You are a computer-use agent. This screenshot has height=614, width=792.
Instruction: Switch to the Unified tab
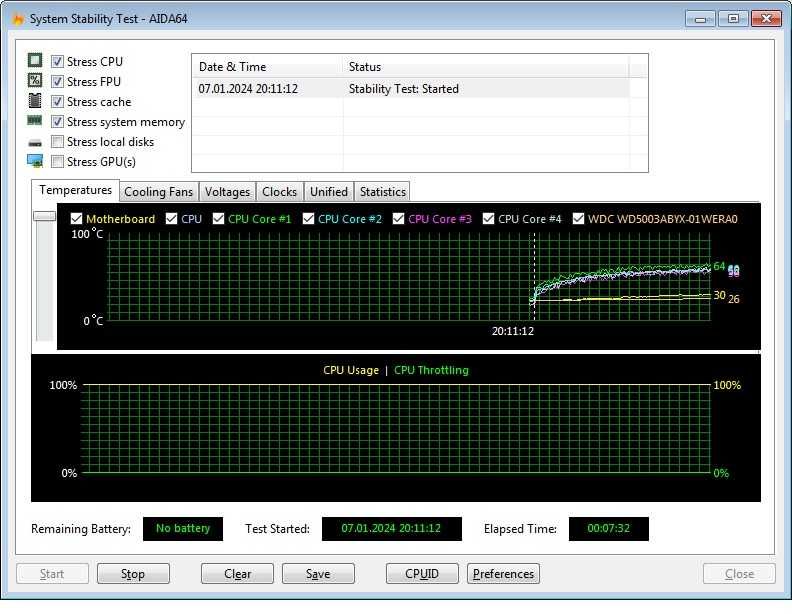point(329,192)
